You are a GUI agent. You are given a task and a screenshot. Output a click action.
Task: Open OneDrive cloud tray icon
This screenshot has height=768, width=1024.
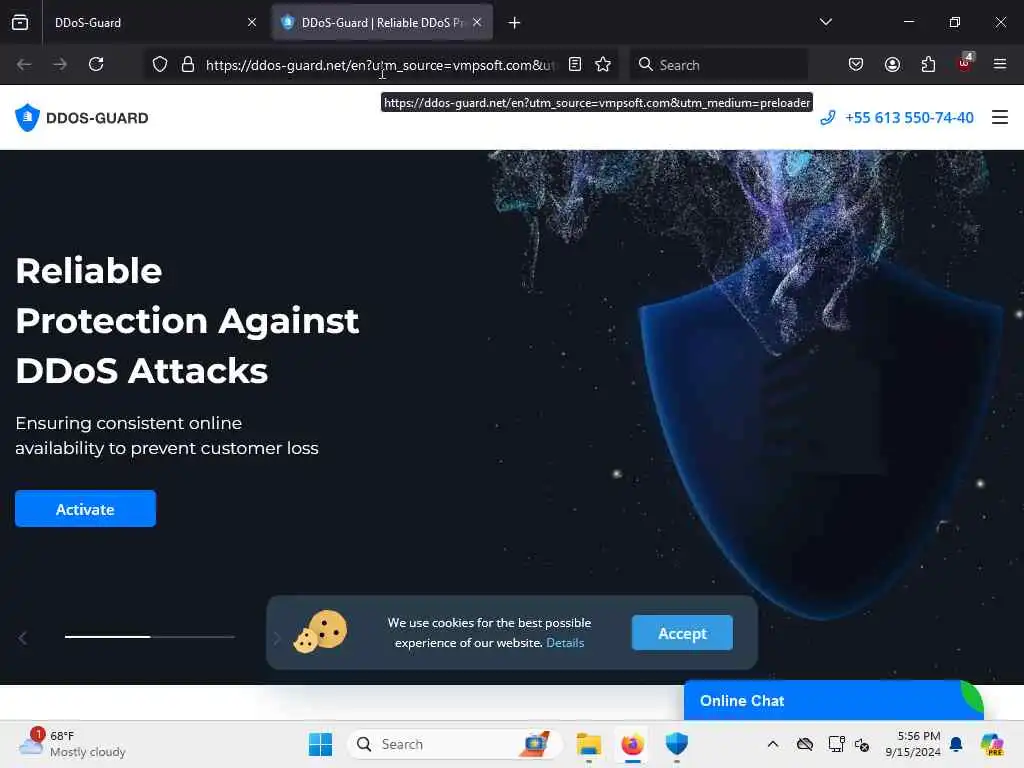(805, 744)
